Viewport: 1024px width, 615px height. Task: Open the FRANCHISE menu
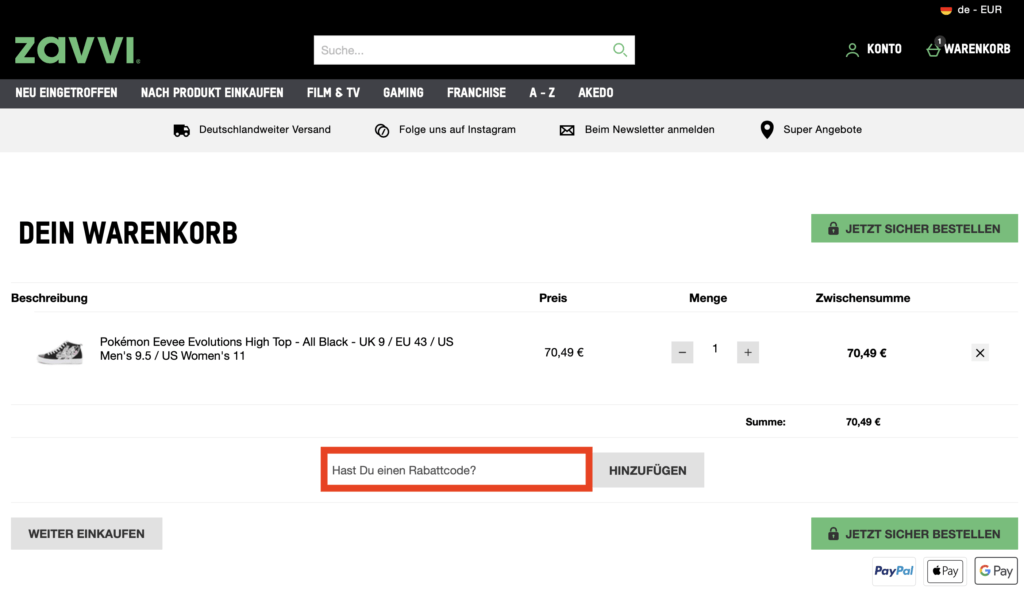[x=476, y=93]
